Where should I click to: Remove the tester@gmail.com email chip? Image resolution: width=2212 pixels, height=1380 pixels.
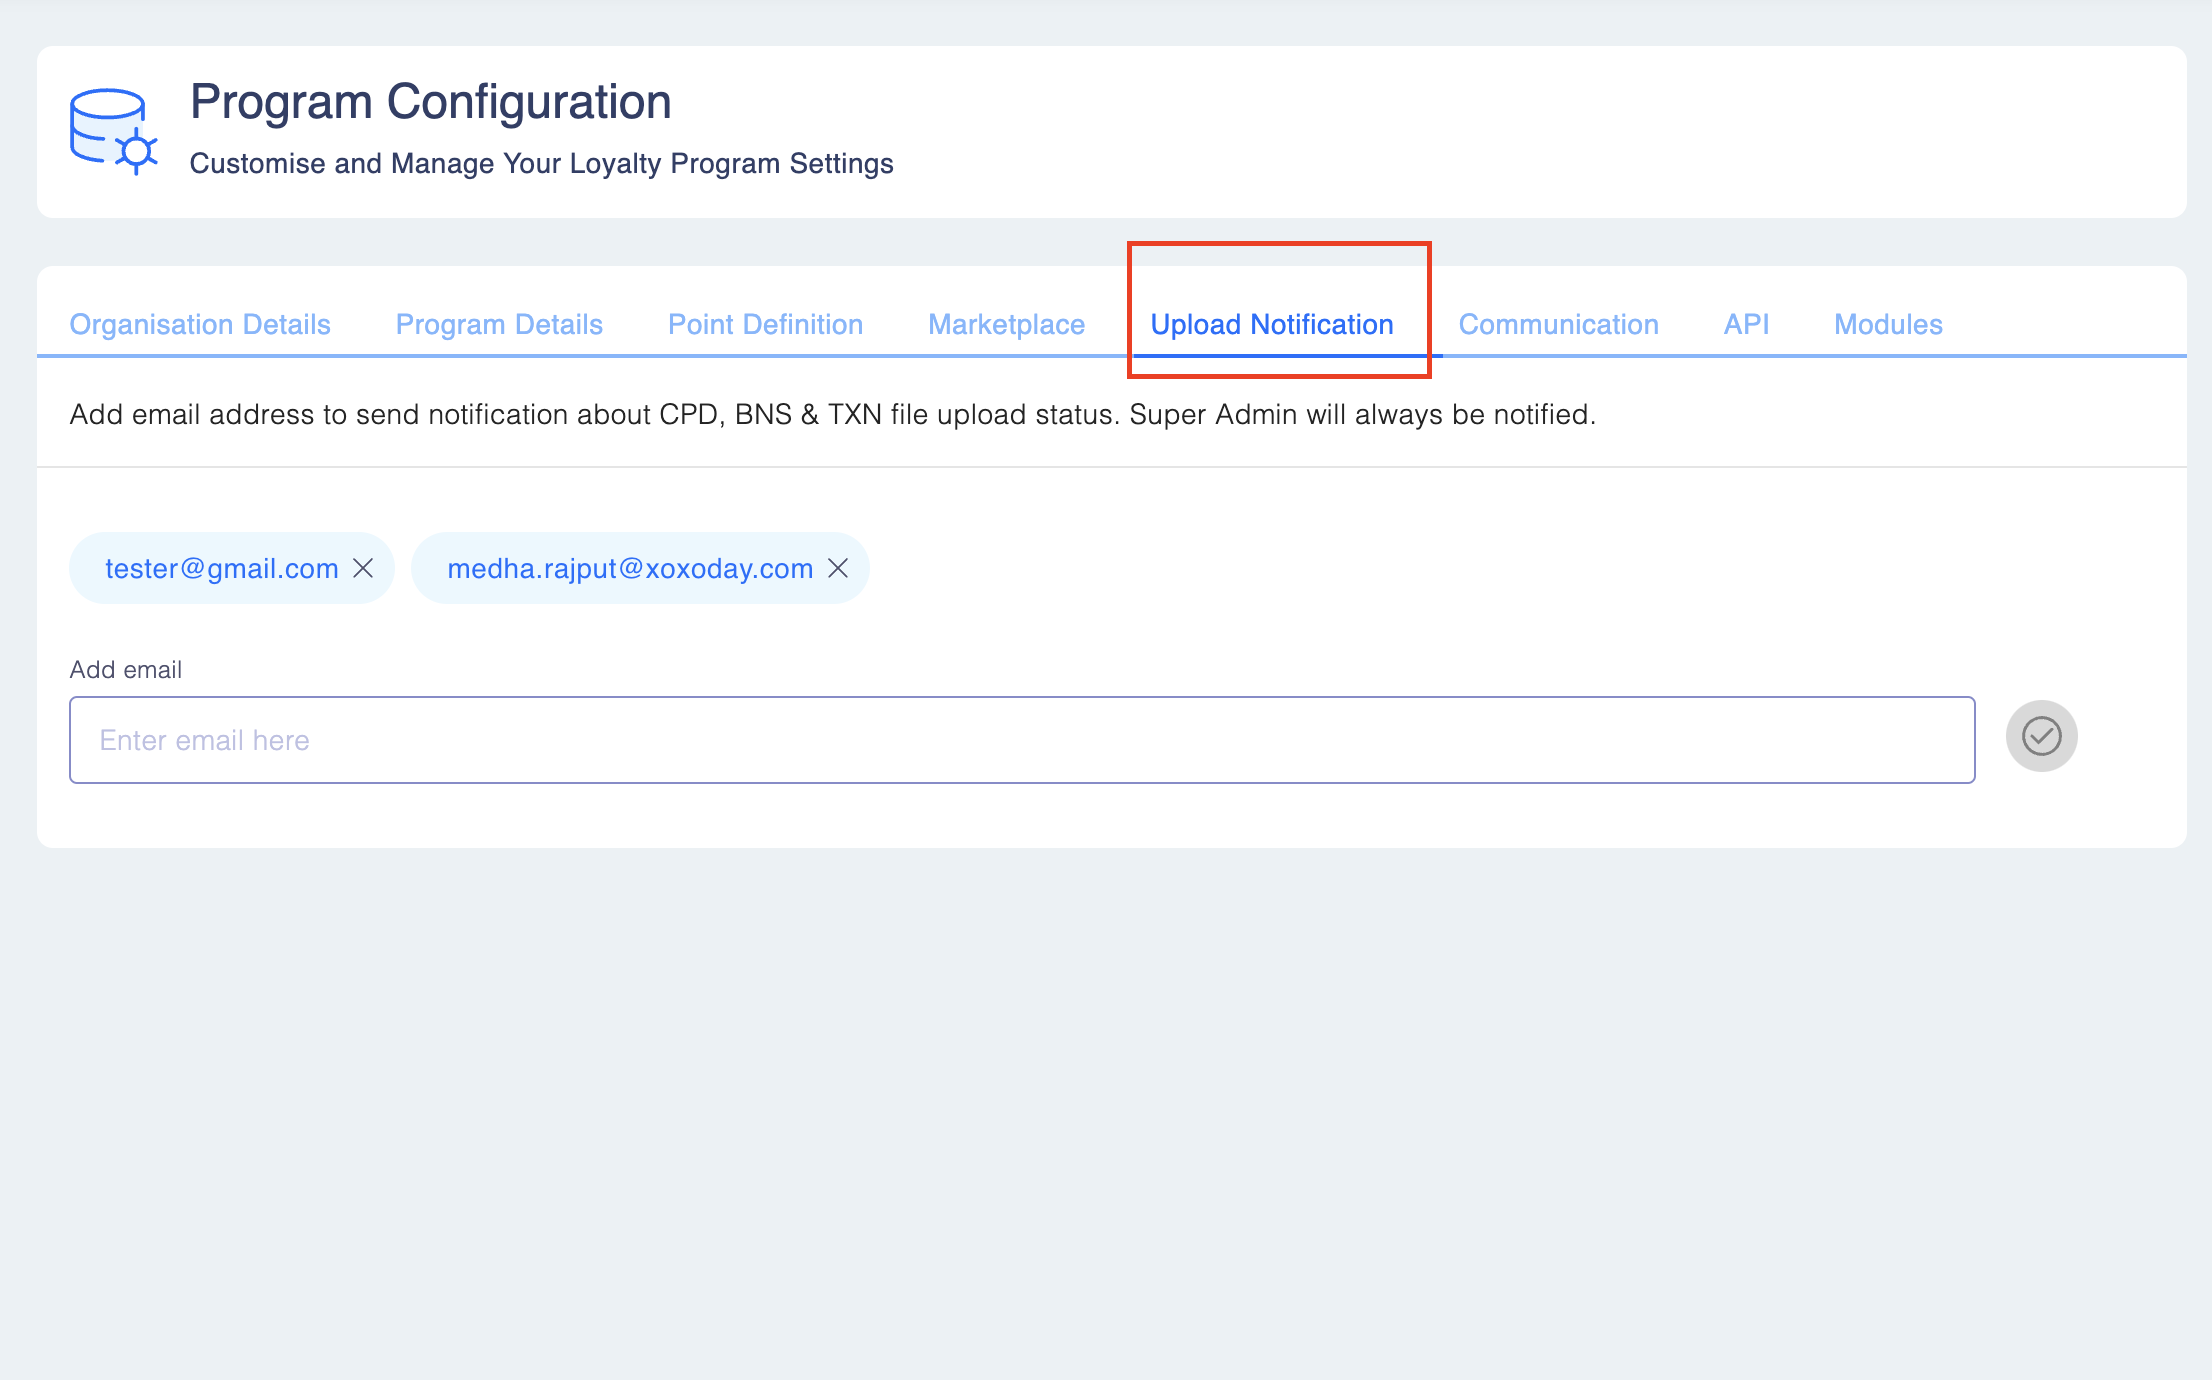[363, 568]
